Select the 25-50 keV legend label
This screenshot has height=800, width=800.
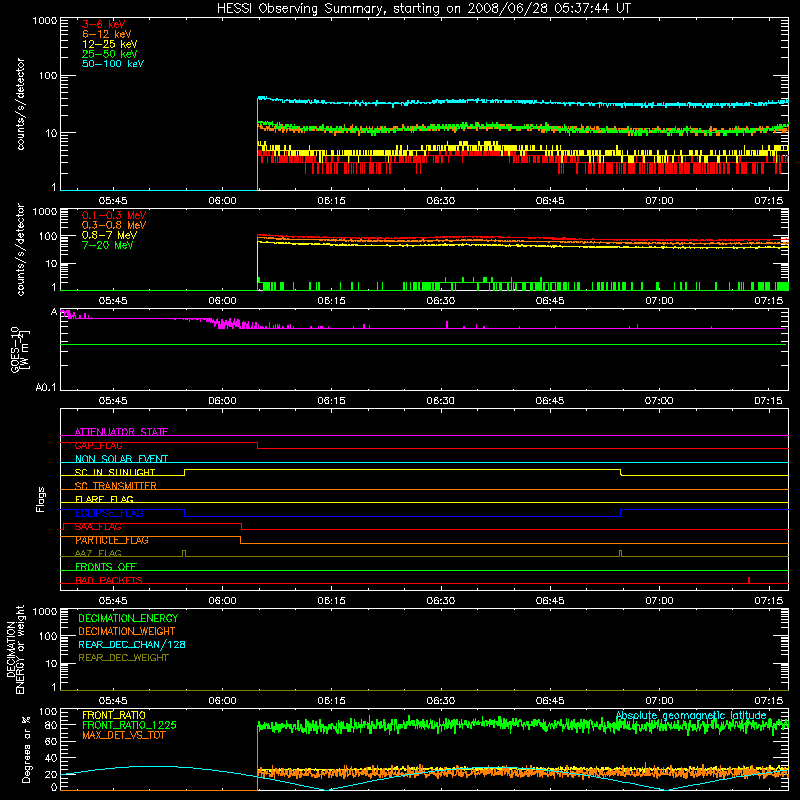[x=110, y=54]
